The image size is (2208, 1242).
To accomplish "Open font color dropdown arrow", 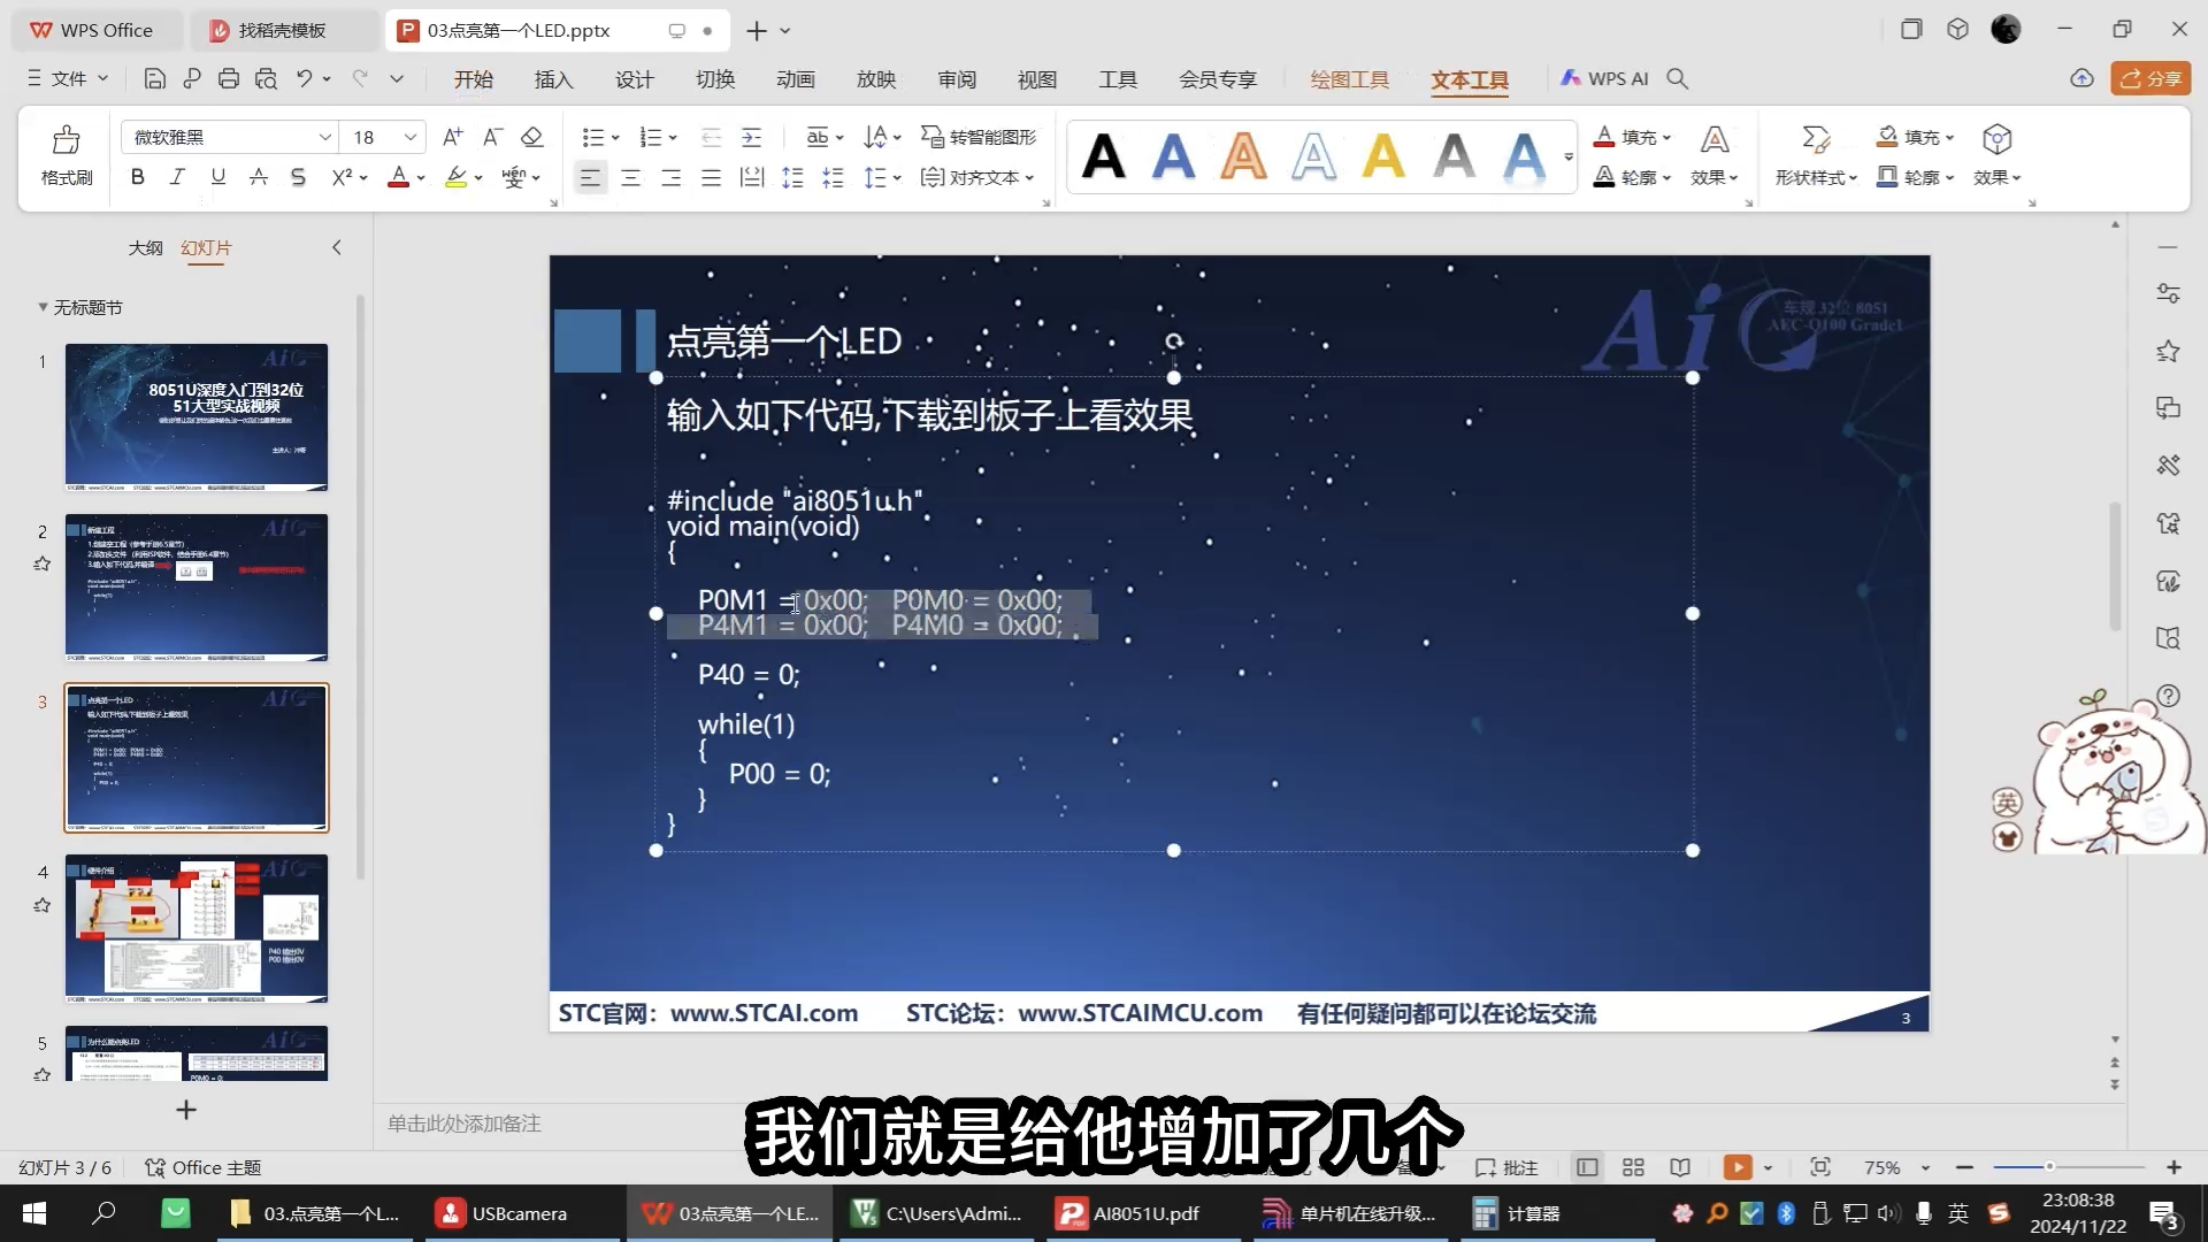I will coord(421,178).
